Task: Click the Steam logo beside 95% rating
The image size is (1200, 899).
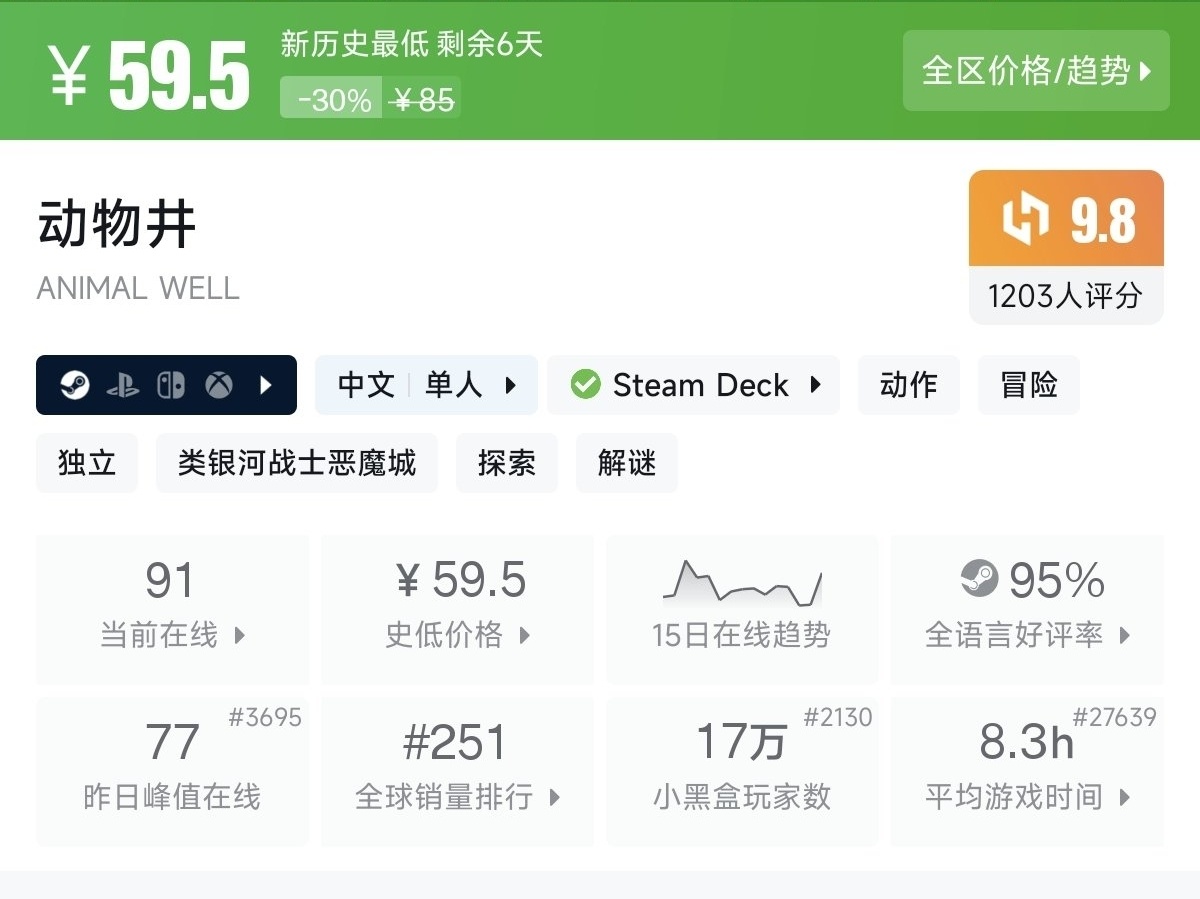Action: click(x=979, y=579)
